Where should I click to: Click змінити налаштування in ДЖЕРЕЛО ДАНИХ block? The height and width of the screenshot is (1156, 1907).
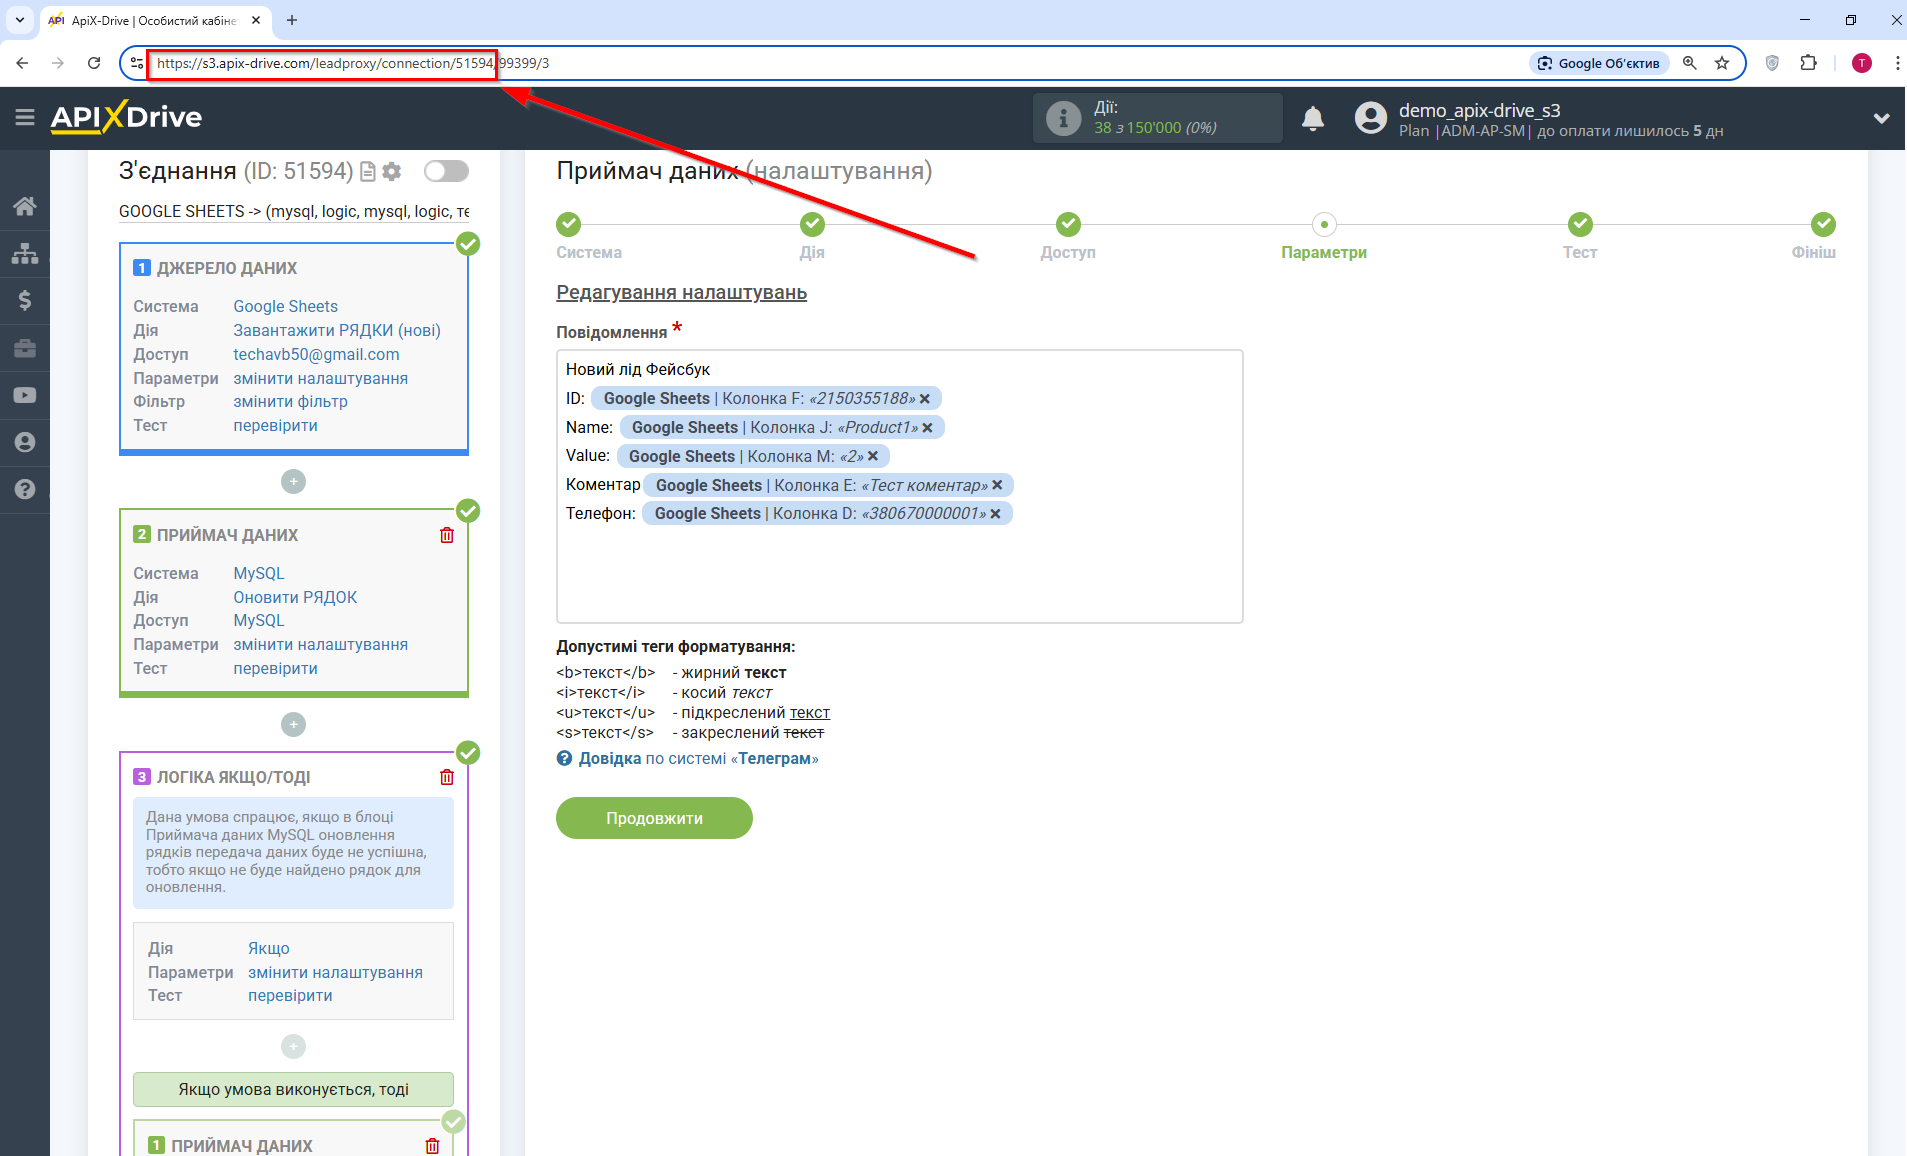(x=320, y=378)
